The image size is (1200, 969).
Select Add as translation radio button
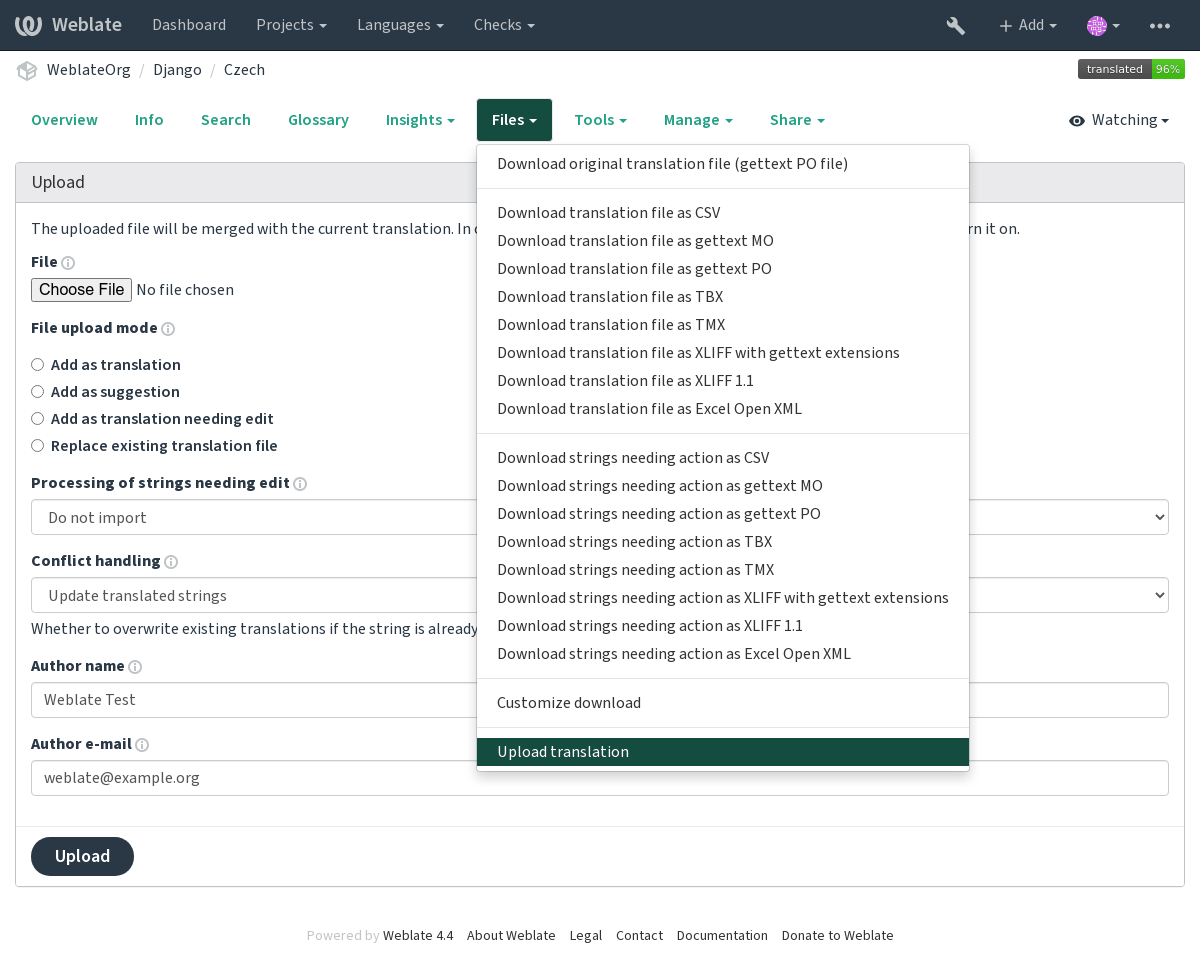tap(38, 365)
